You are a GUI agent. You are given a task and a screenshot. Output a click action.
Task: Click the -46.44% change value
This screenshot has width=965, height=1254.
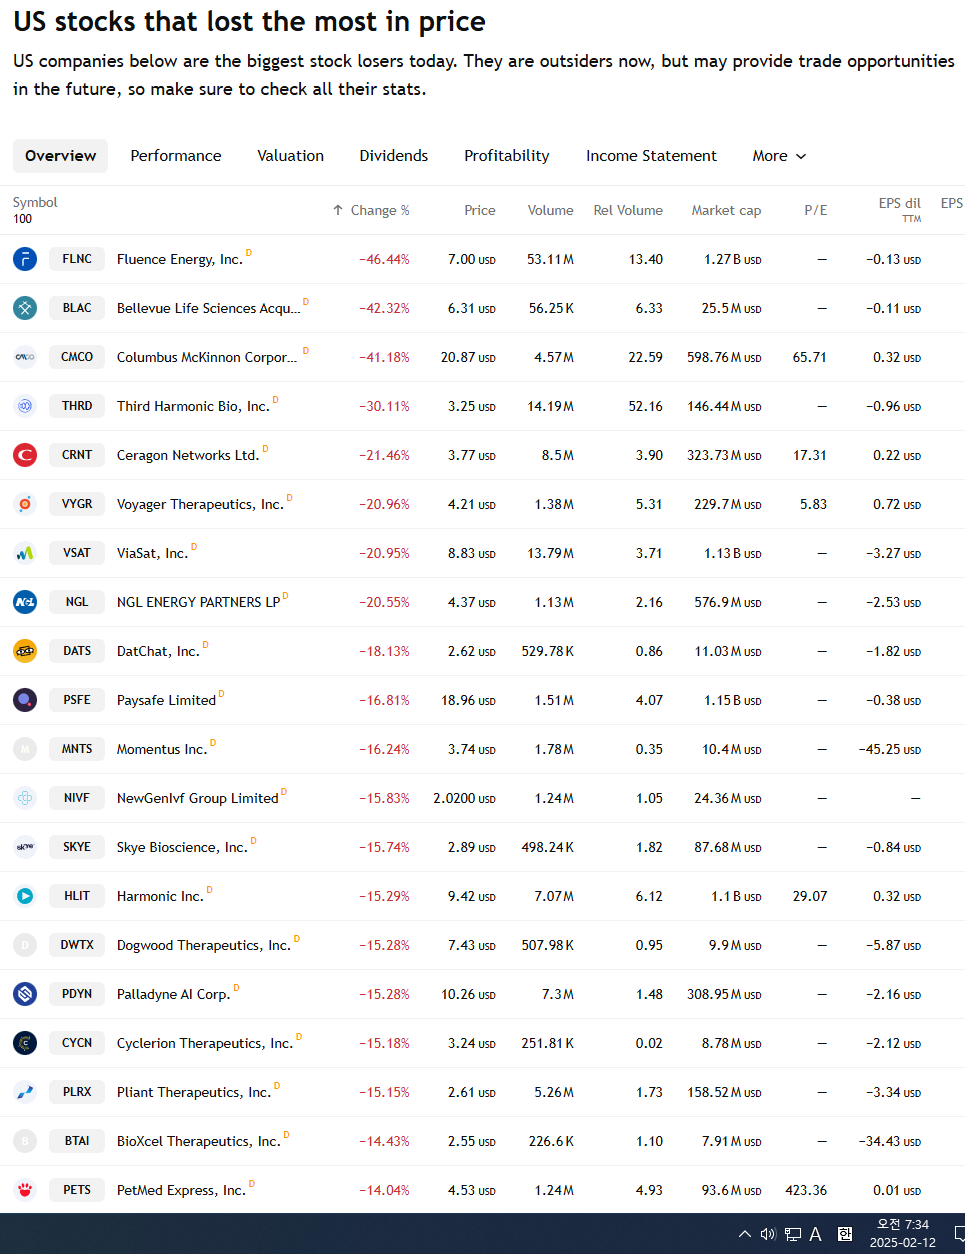coord(385,260)
